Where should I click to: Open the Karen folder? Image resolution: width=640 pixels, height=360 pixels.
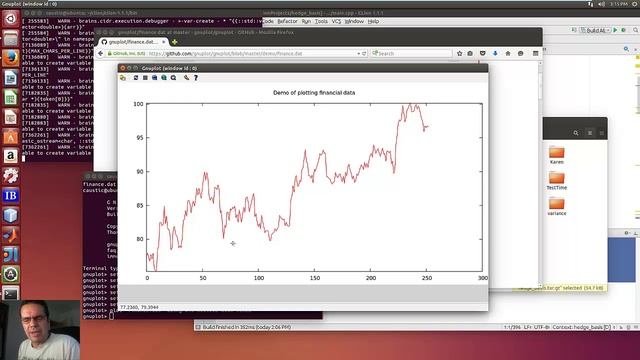pyautogui.click(x=556, y=155)
